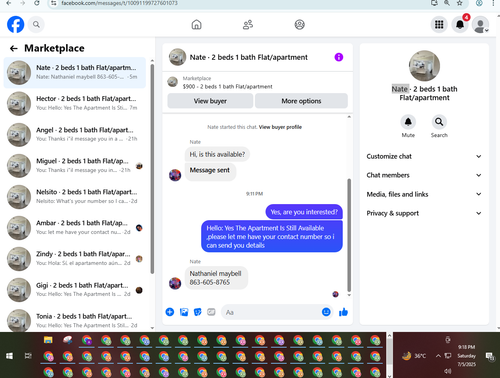Click the listing thumbnail in the right panel

pos(424,66)
